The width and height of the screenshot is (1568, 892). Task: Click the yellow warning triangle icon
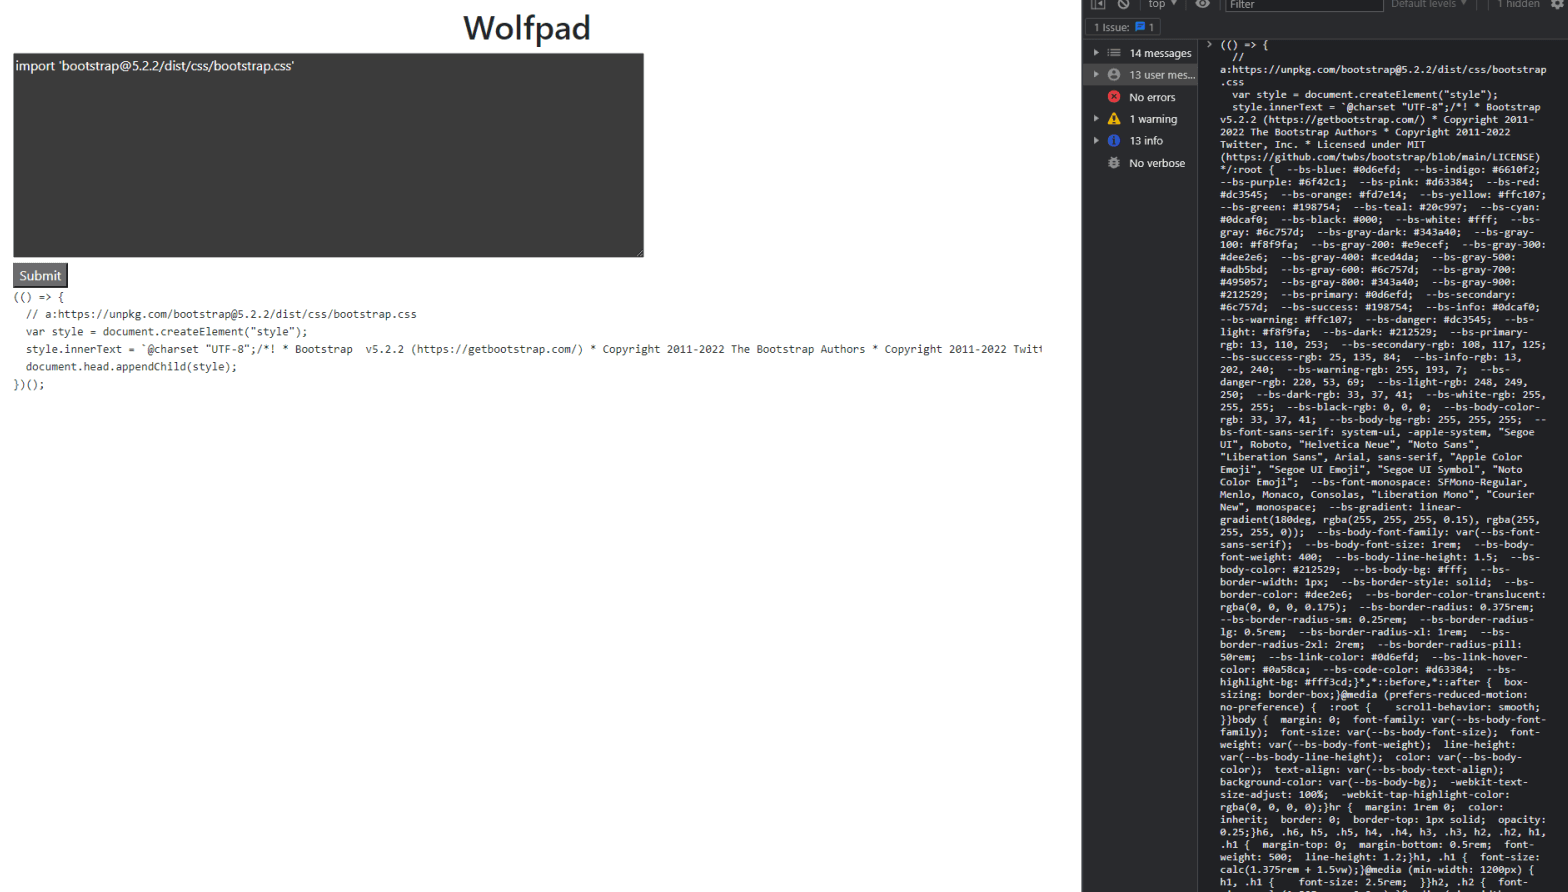point(1114,119)
